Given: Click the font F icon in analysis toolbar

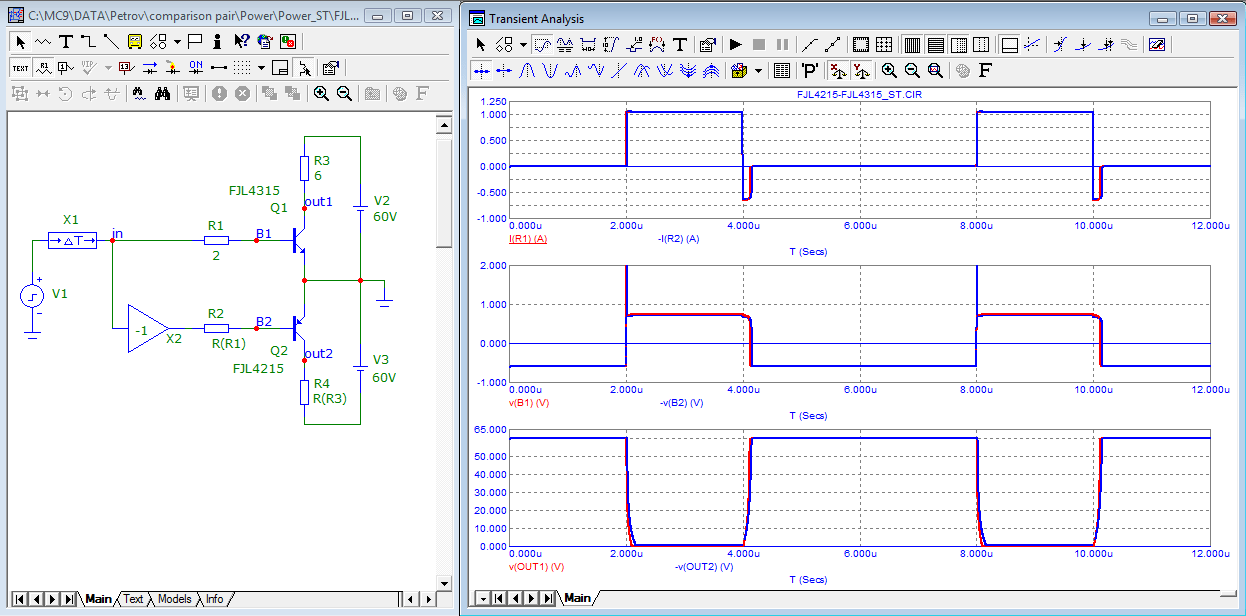Looking at the screenshot, I should 984,71.
